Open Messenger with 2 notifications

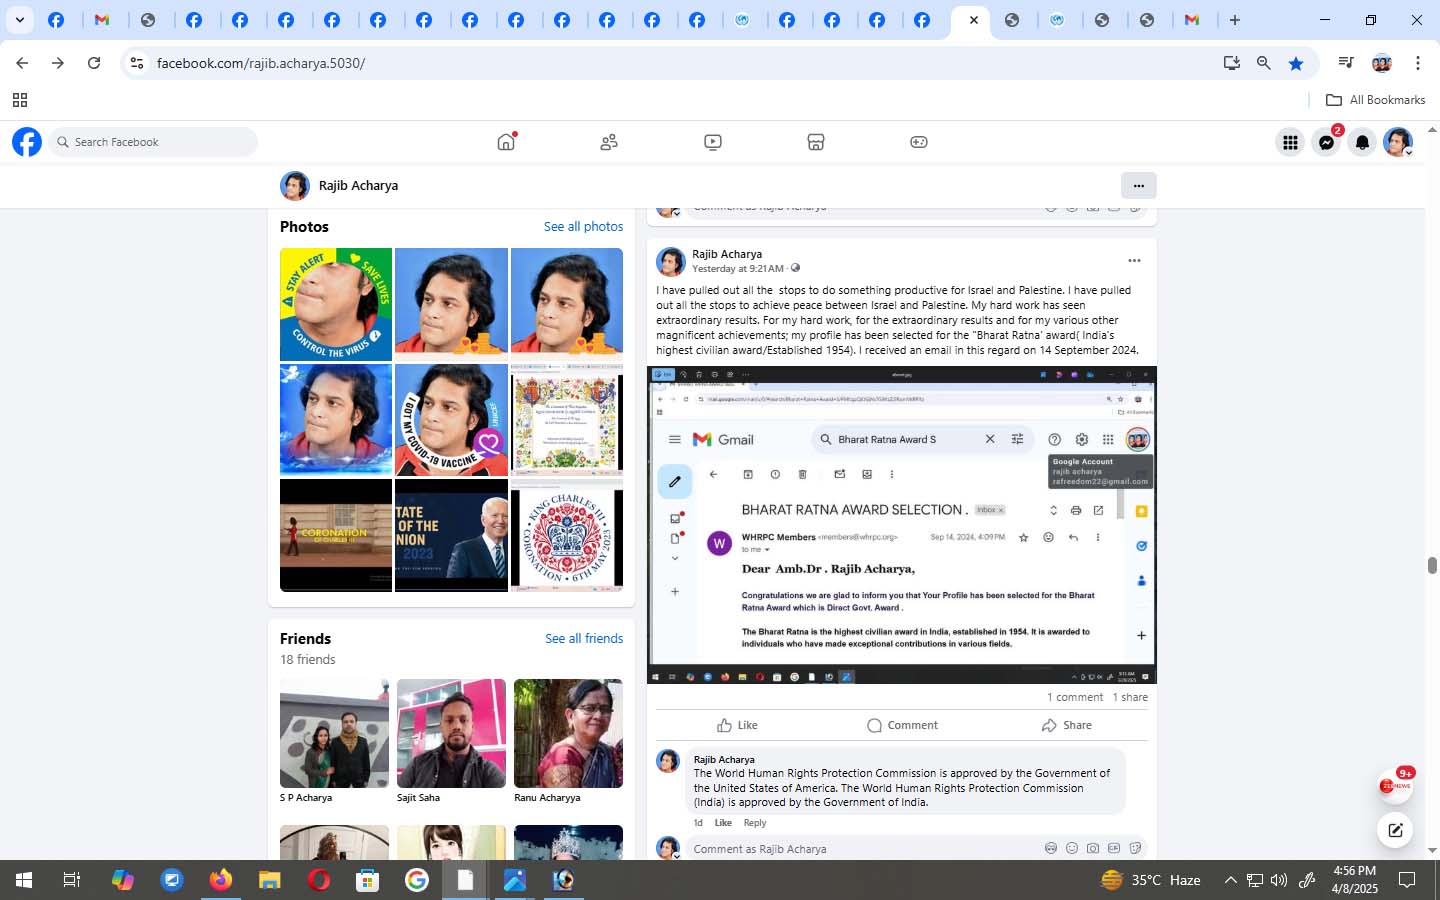[1327, 142]
